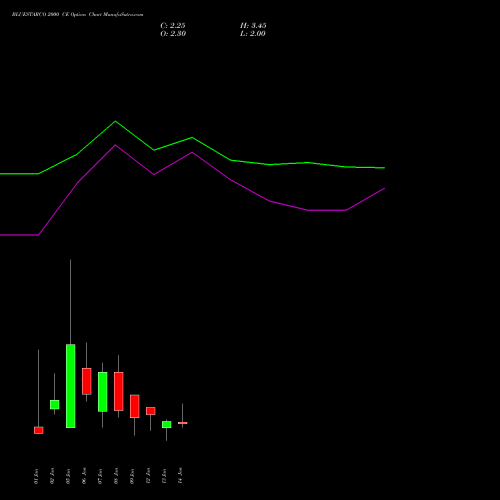Click the small red candle on 01 Jan
Screen dimensions: 500x500
(39, 430)
